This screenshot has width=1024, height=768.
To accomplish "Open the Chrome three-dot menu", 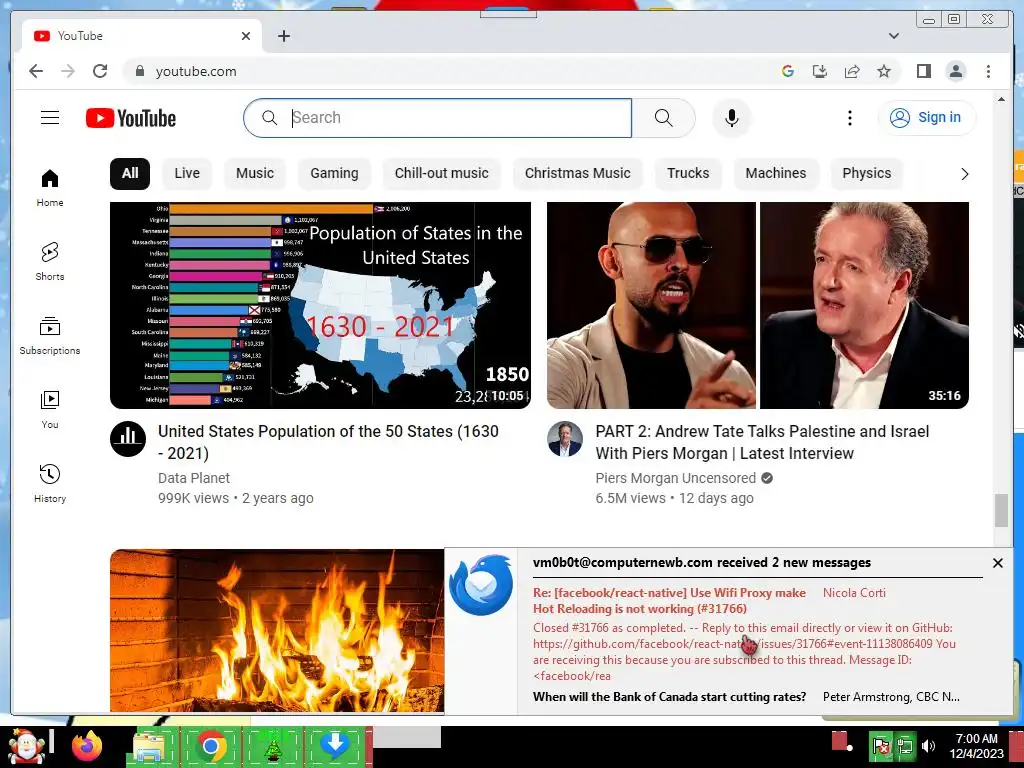I will coord(988,71).
